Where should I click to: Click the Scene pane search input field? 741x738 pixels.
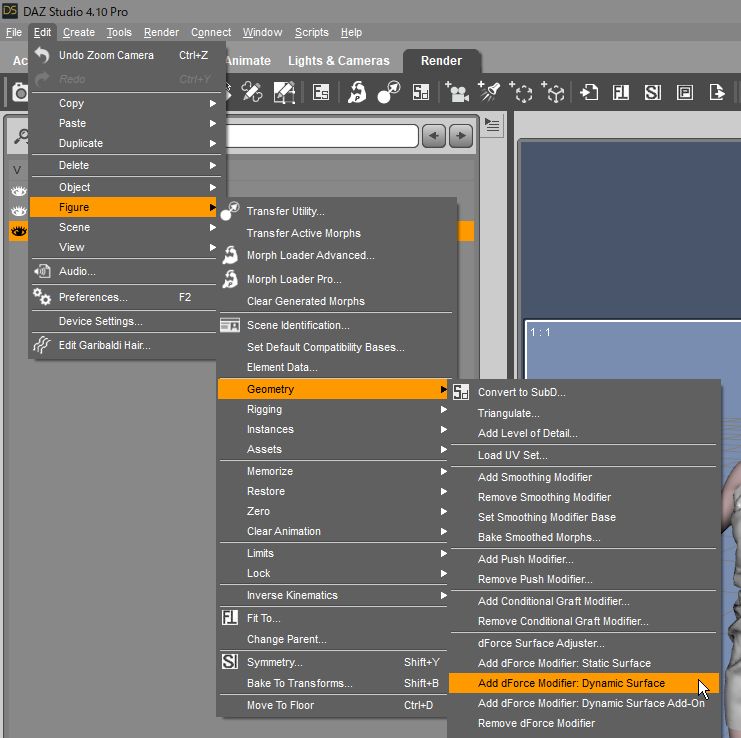(x=321, y=136)
